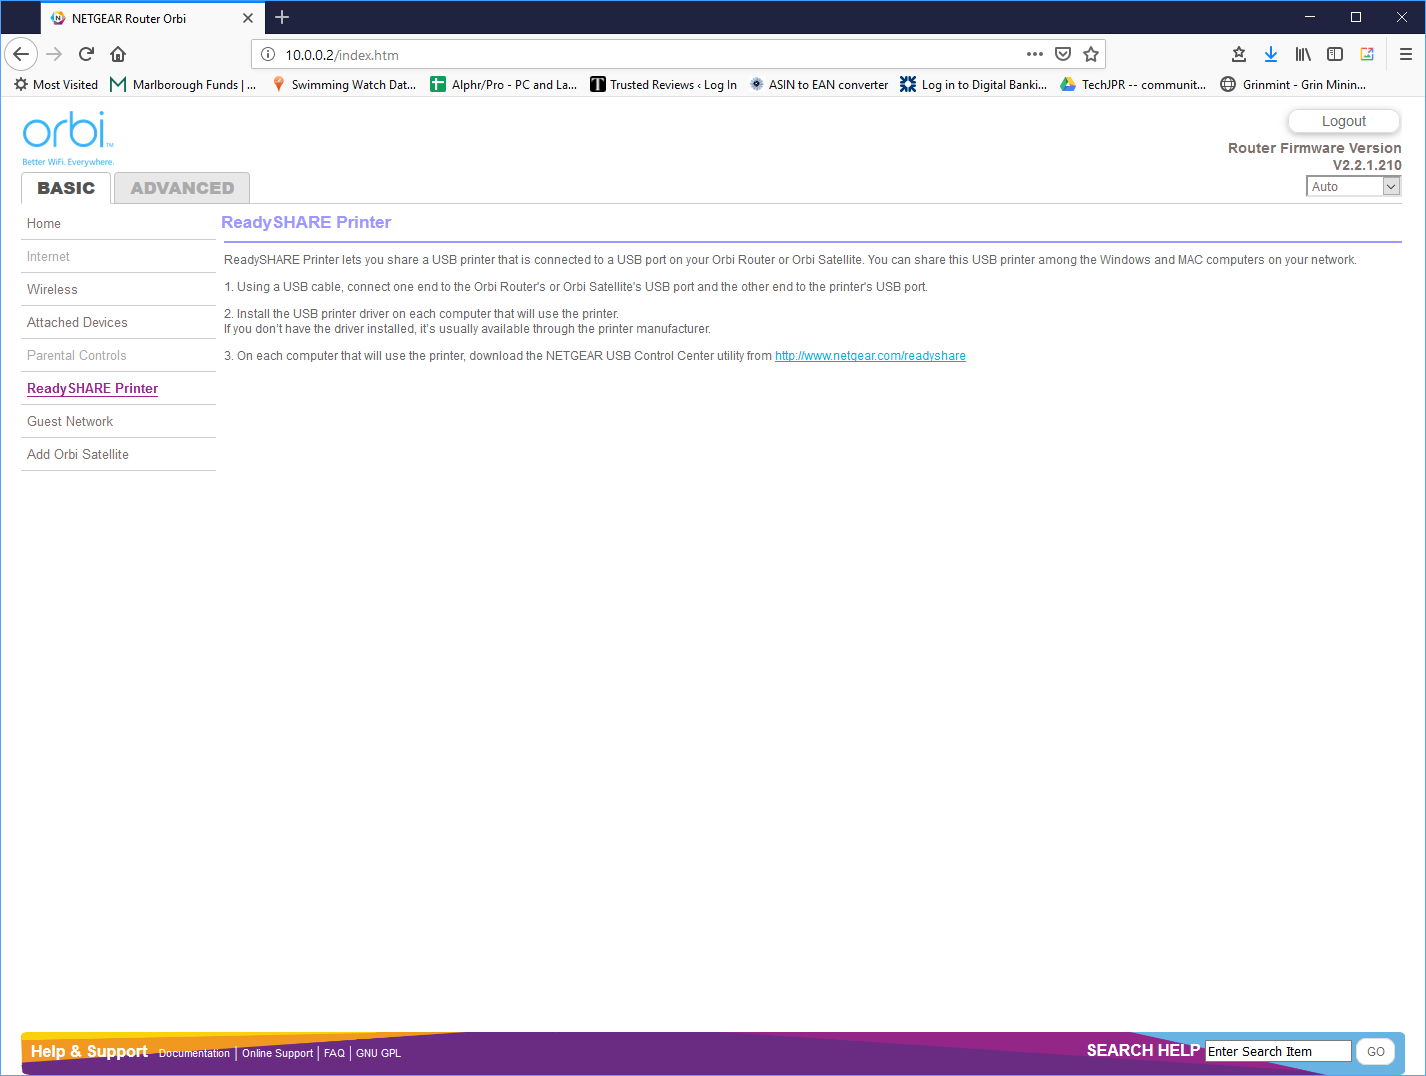Screen dimensions: 1426x1076
Task: Click the ReadySHARE Printer page heading
Action: [x=306, y=223]
